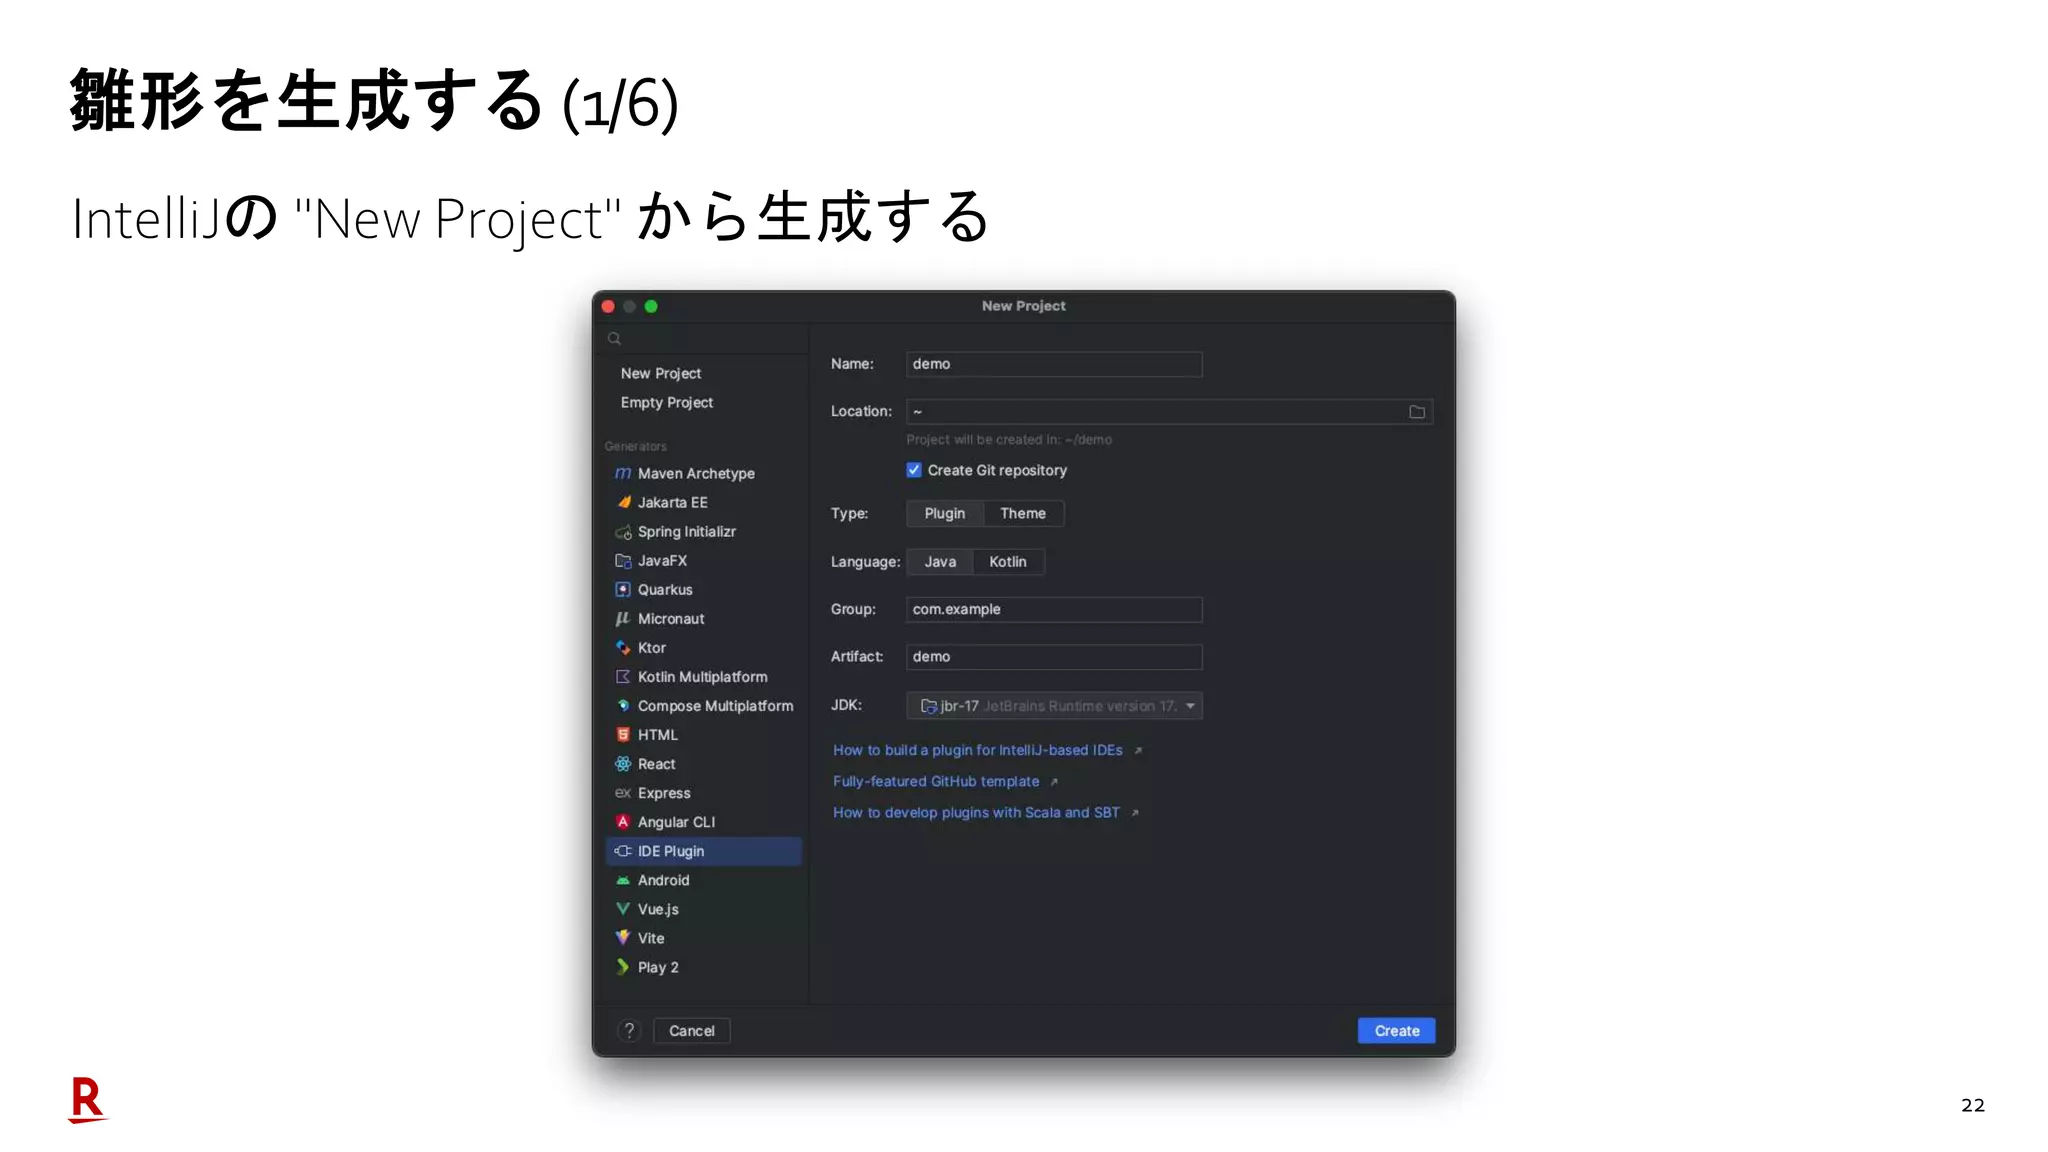The height and width of the screenshot is (1152, 2048).
Task: Select the Kotlin Multiplatform label
Action: coord(703,677)
